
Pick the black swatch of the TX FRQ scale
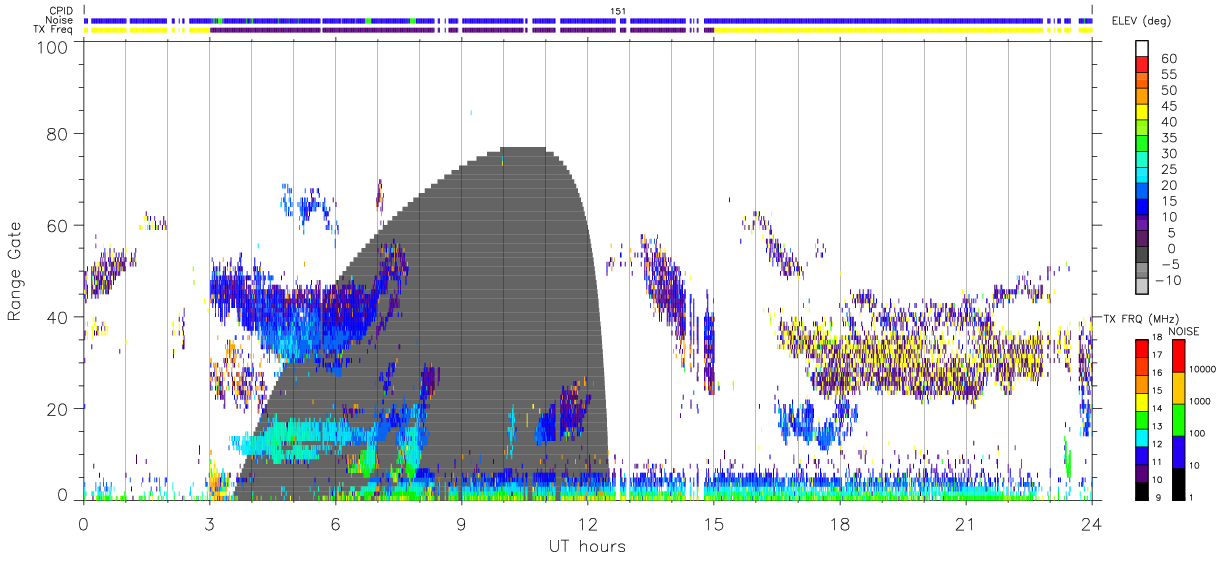coord(1141,491)
